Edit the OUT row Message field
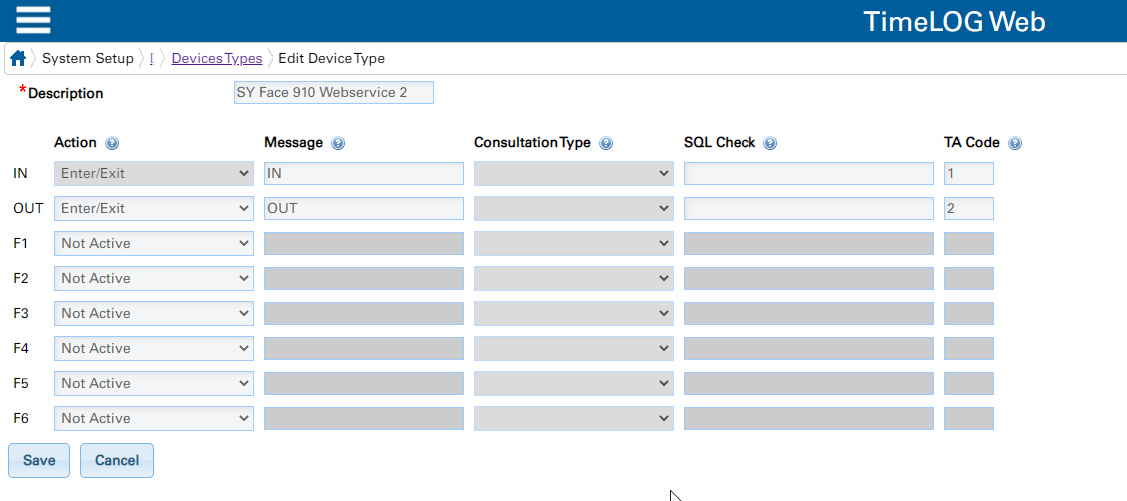This screenshot has height=501, width=1127. point(364,208)
